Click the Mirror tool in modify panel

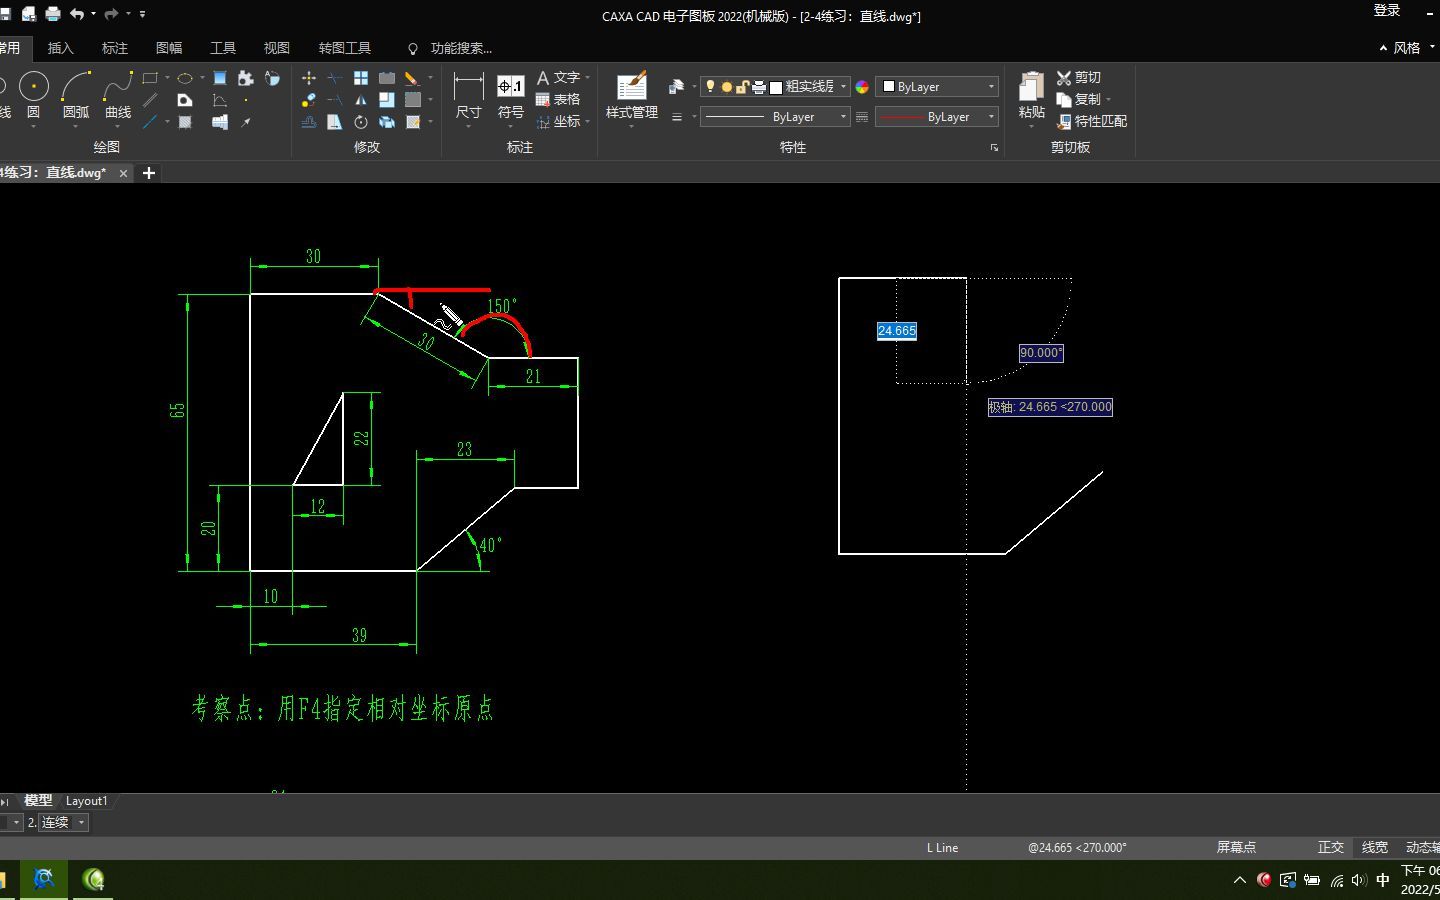pyautogui.click(x=361, y=100)
